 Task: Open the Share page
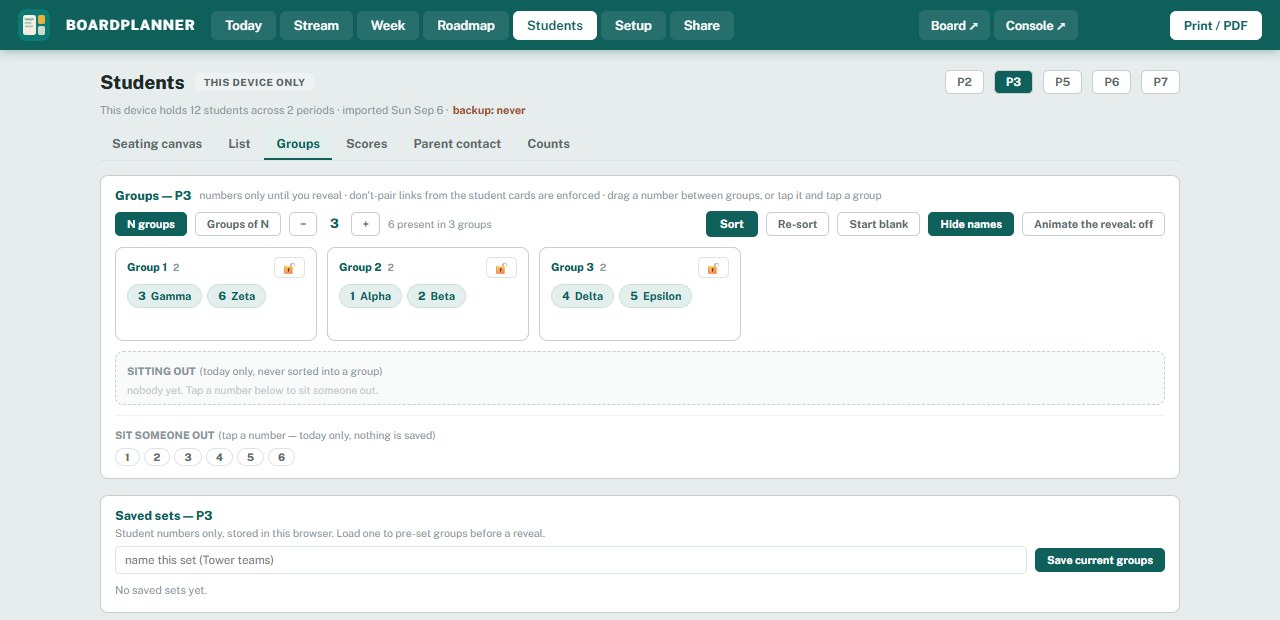(702, 26)
